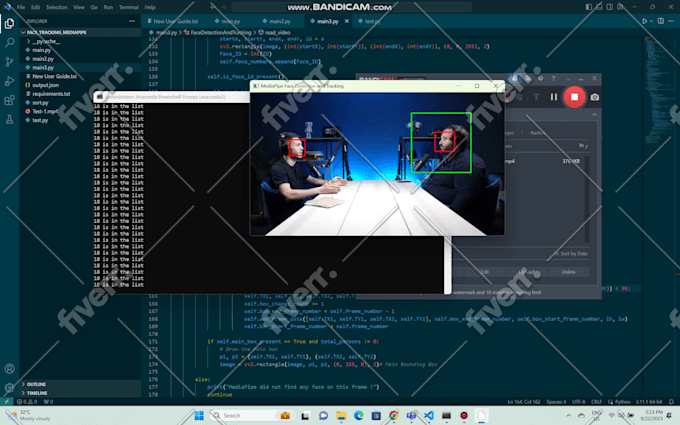
Task: Click the Upload button in Bandicam
Action: point(527,272)
